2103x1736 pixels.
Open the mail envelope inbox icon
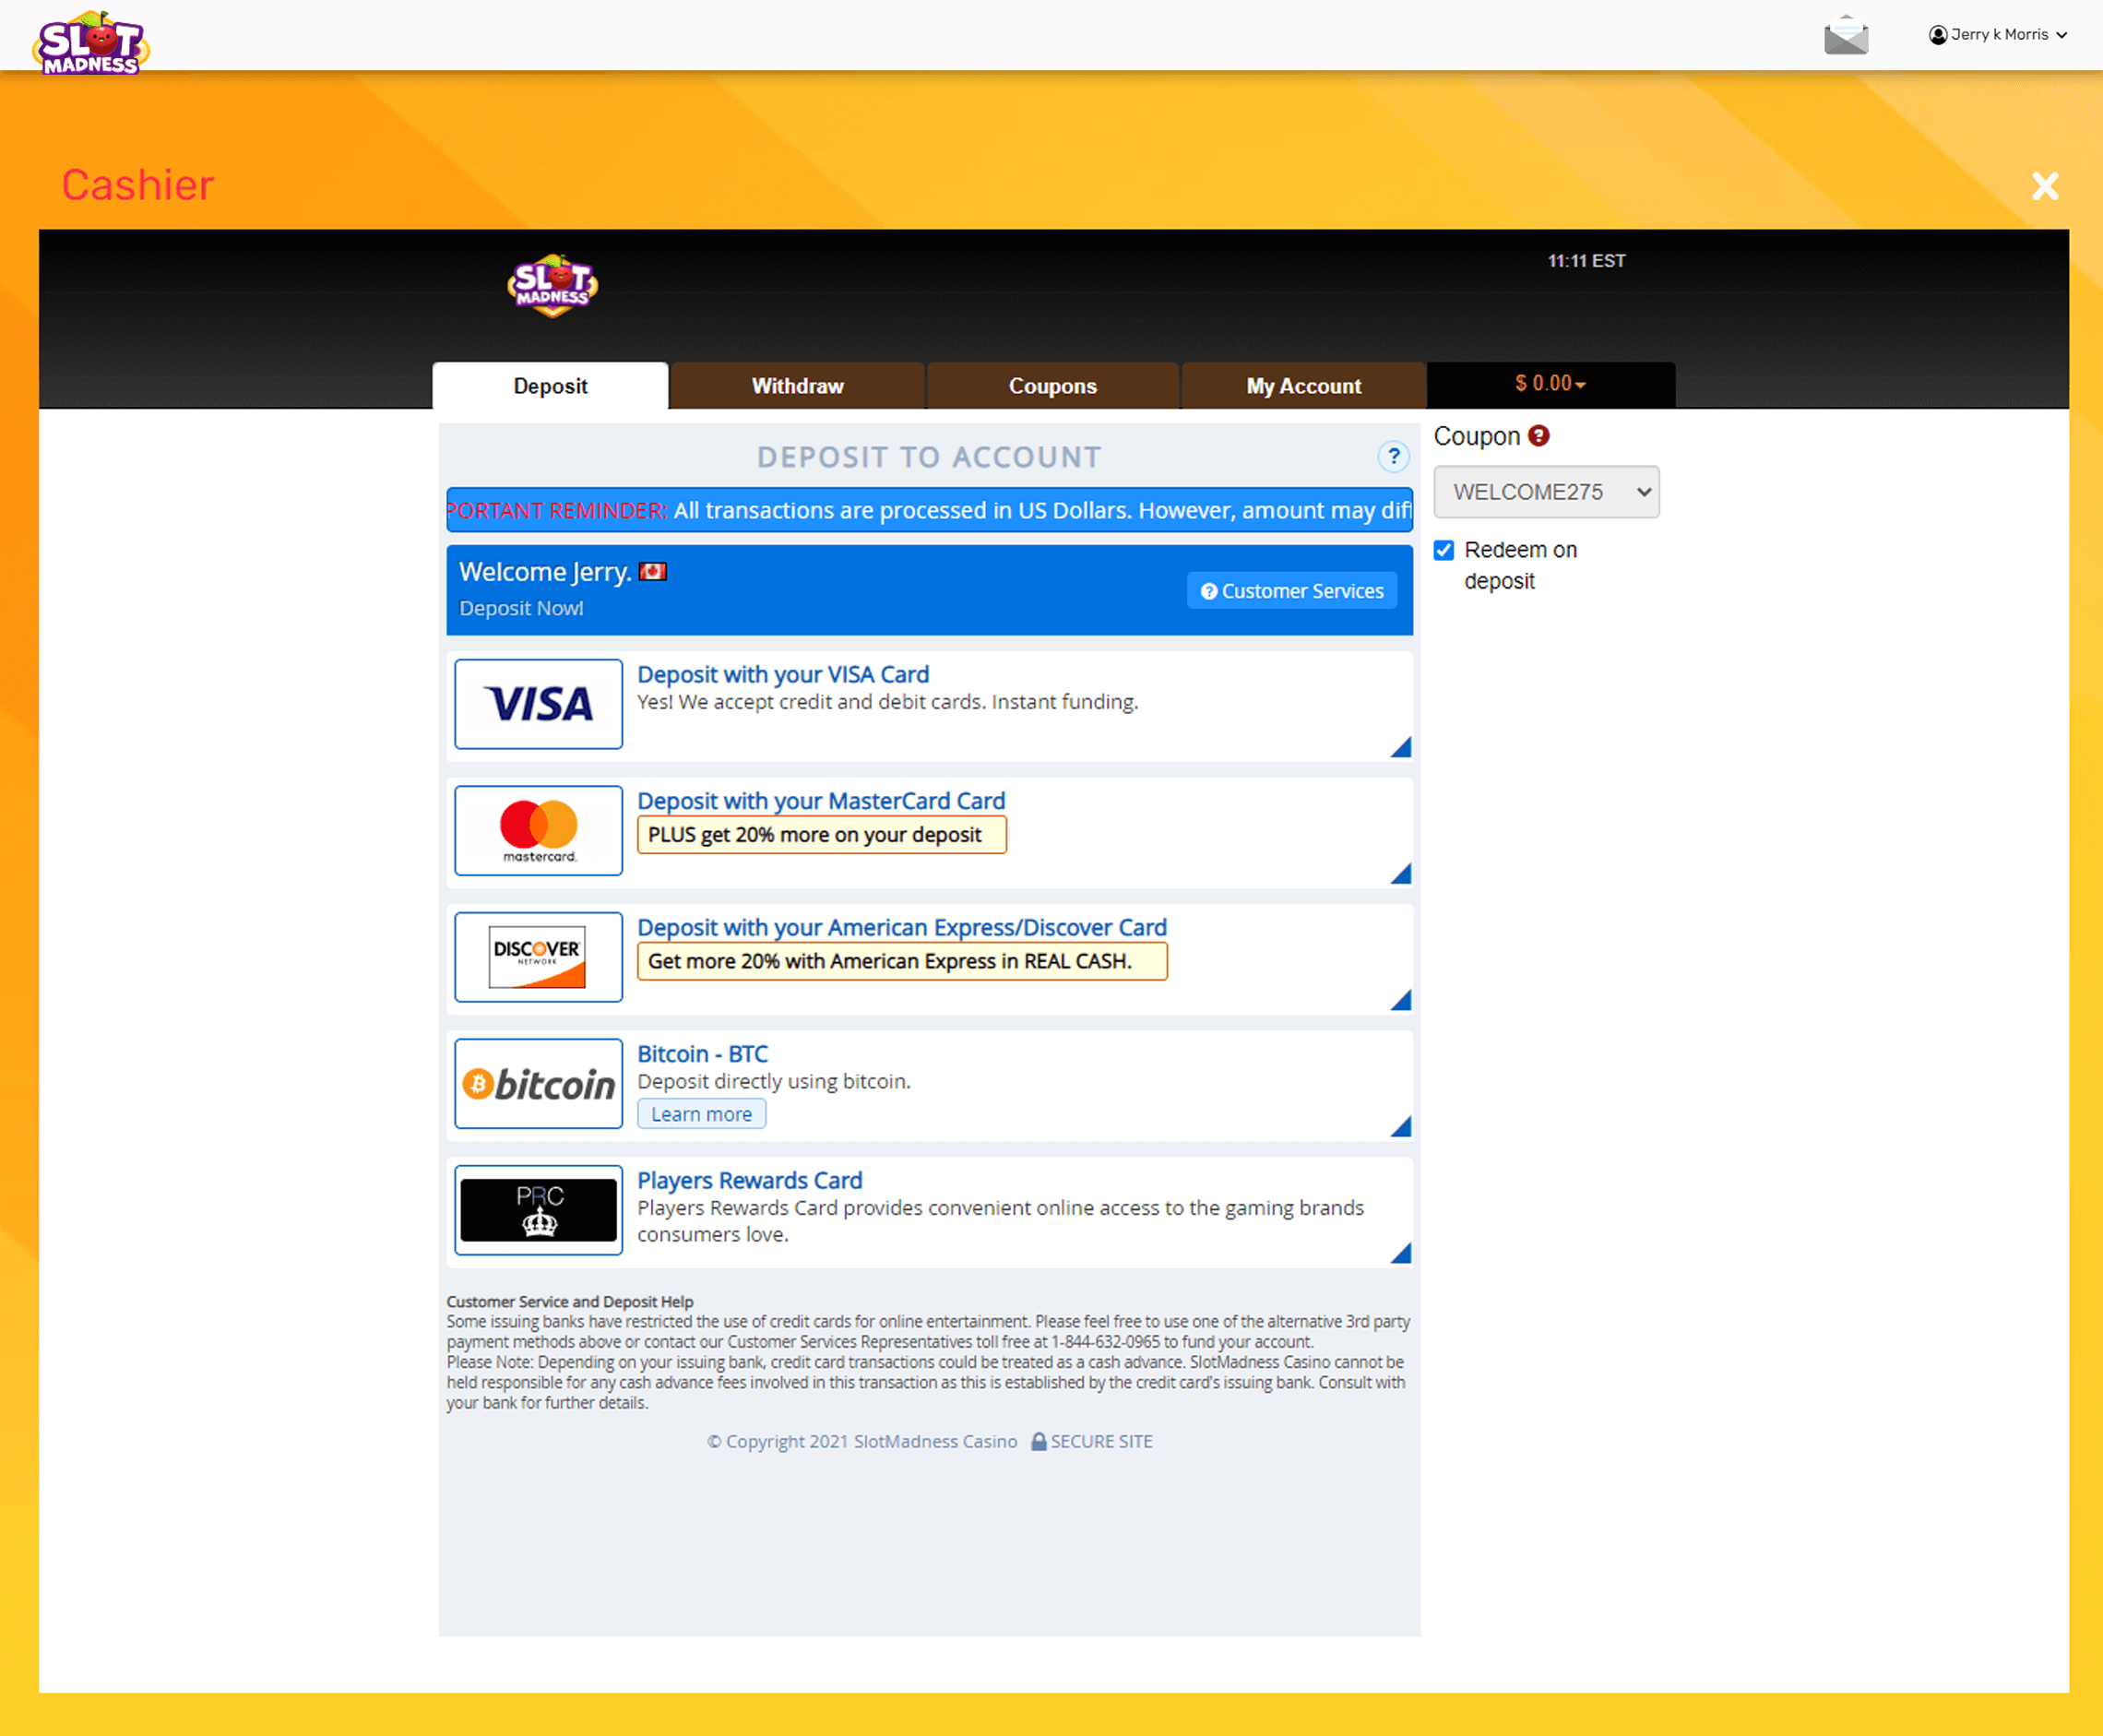coord(1845,35)
